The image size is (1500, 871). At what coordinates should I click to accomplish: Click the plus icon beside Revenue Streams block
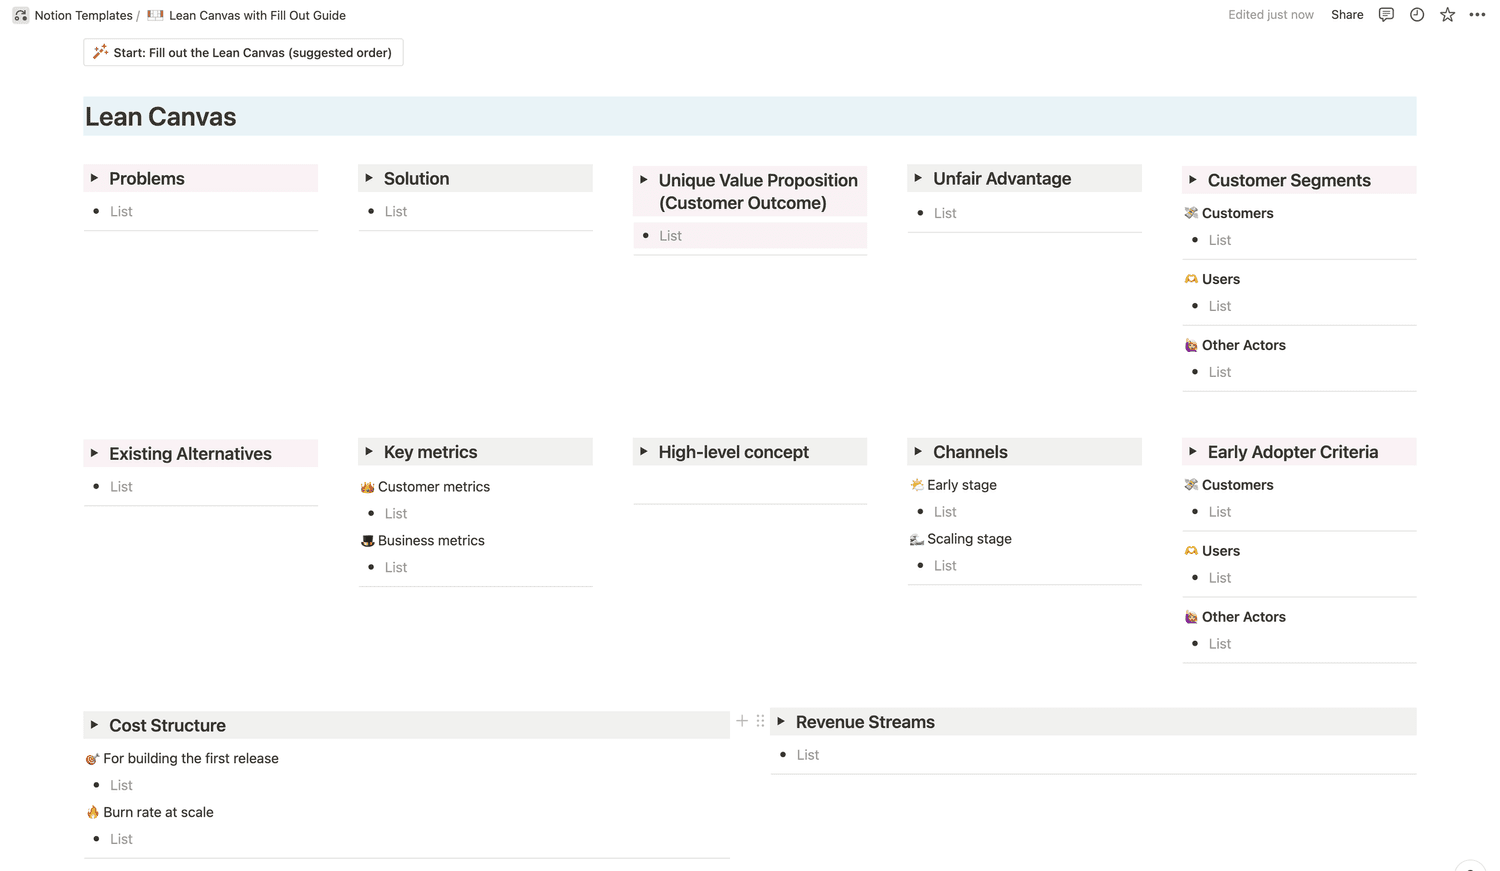[x=742, y=720]
